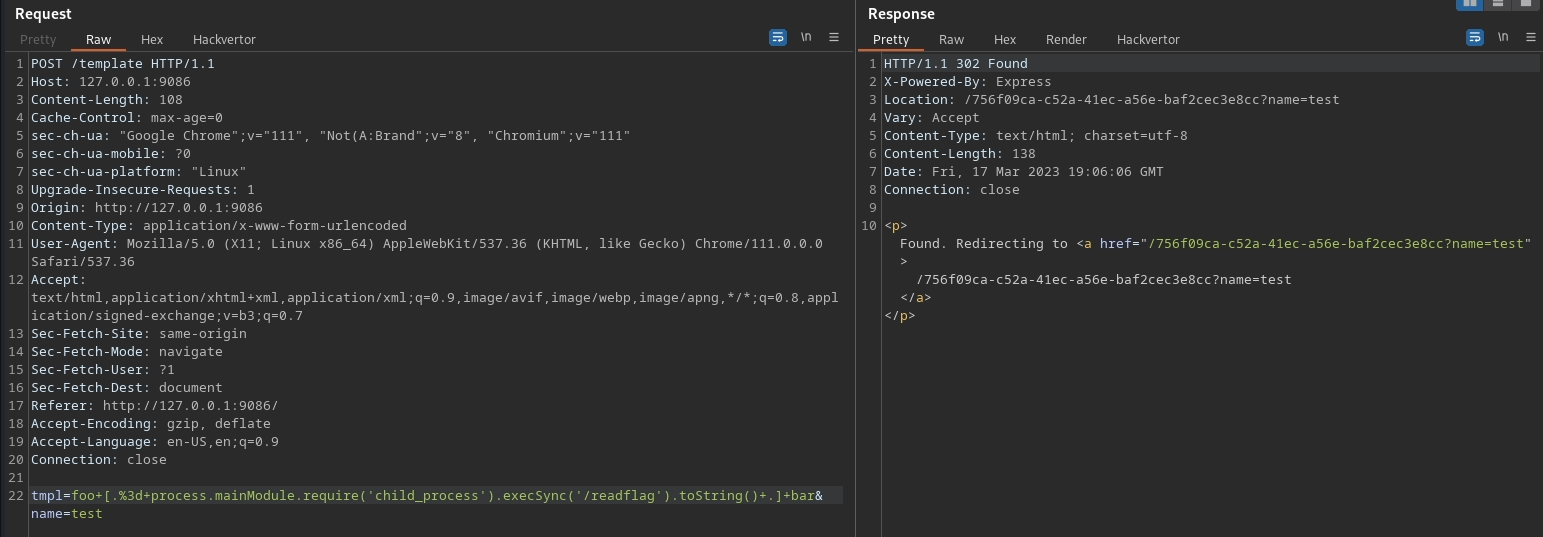Image resolution: width=1543 pixels, height=537 pixels.
Task: Select the Response Pretty tab
Action: coord(891,39)
